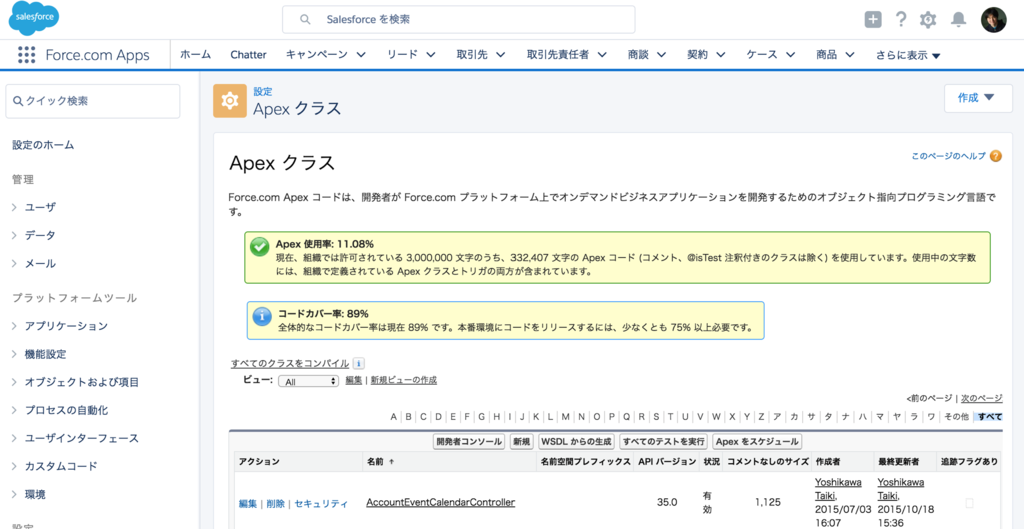The height and width of the screenshot is (529, 1024).
Task: Expand the 契約 tab dropdown
Action: pyautogui.click(x=720, y=55)
